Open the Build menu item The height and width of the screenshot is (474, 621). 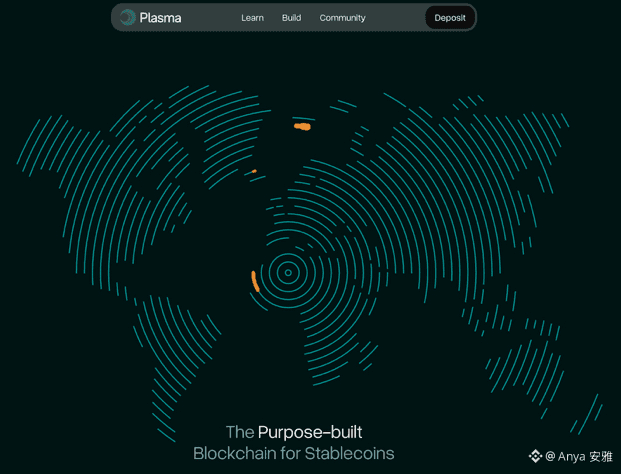point(291,18)
